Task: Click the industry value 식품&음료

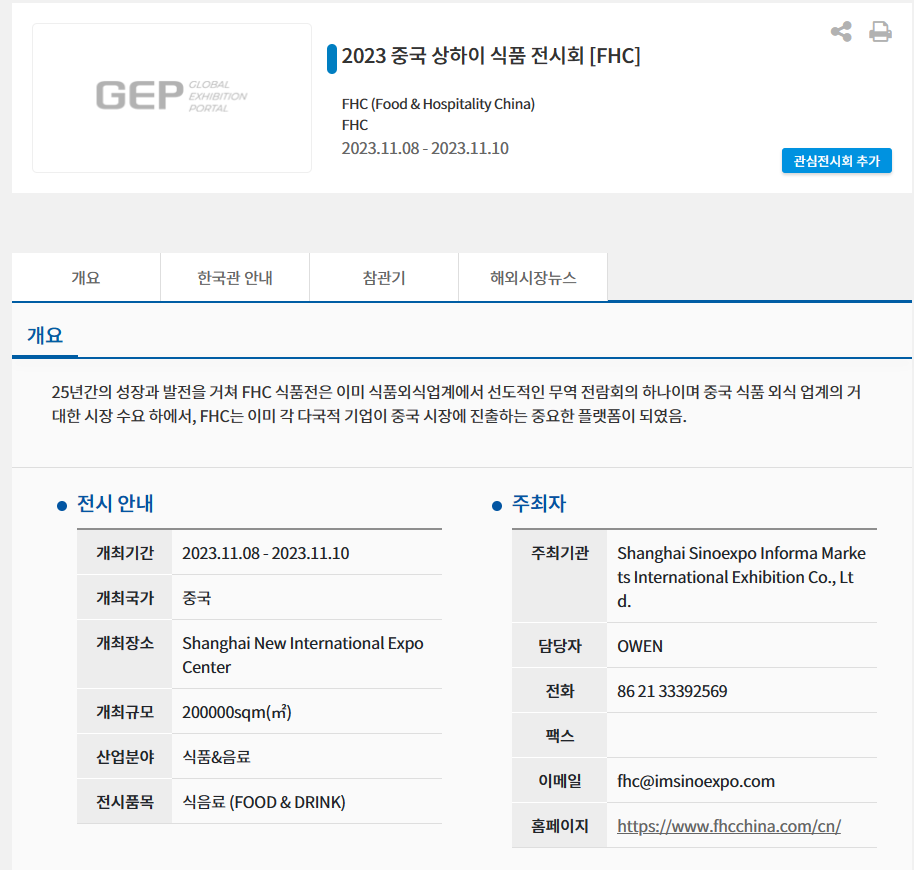Action: [x=216, y=757]
